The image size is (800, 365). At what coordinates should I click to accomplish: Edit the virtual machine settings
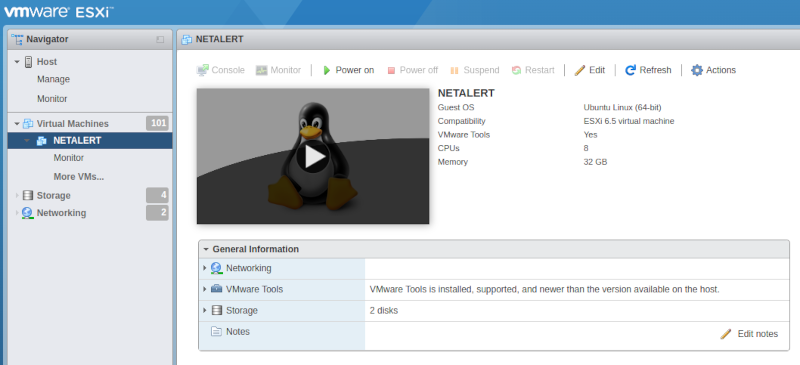coord(589,70)
